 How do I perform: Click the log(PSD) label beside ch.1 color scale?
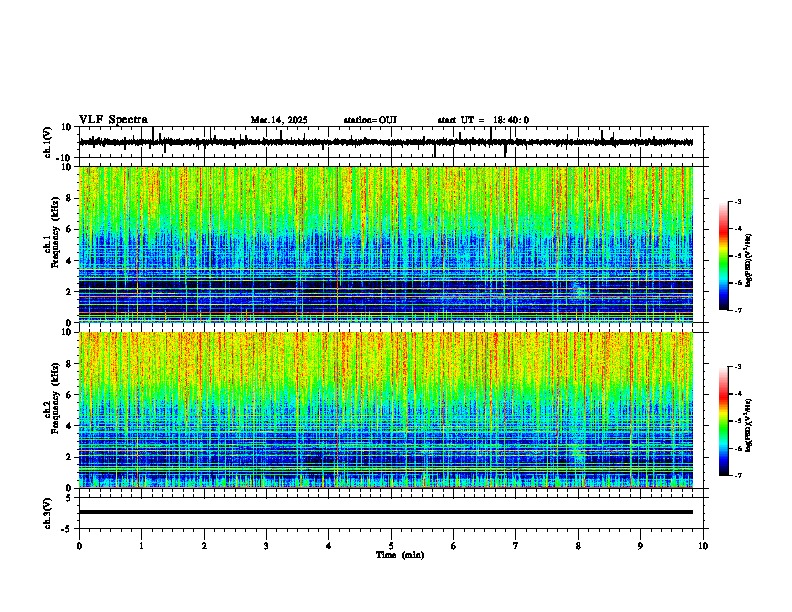click(748, 260)
